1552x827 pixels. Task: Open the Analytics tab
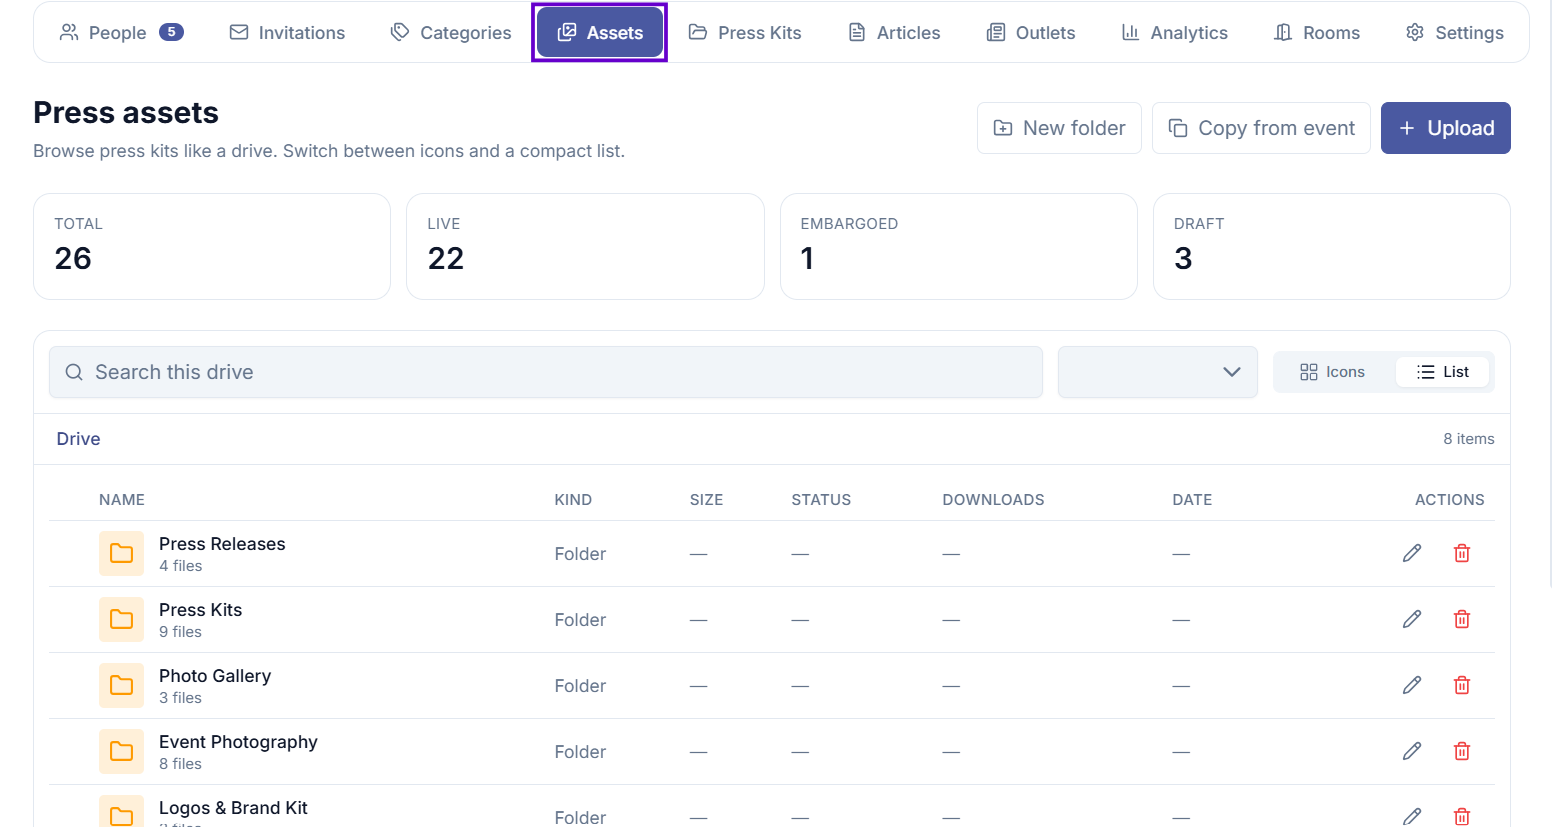1174,33
